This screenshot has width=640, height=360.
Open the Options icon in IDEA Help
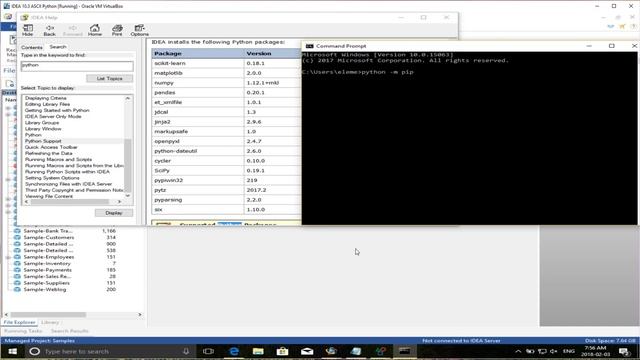pyautogui.click(x=140, y=30)
